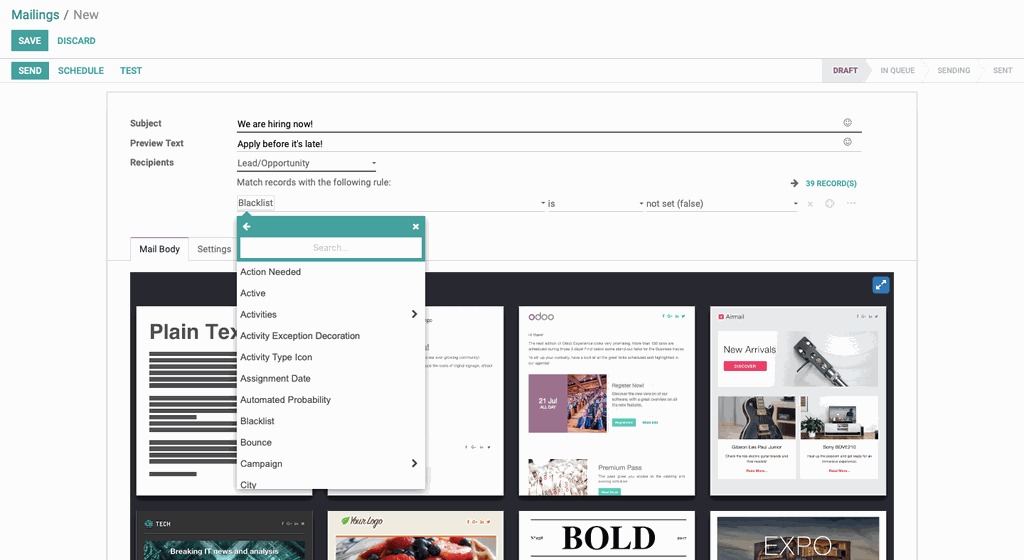
Task: Open emoji picker for Preview Text field
Action: [847, 142]
